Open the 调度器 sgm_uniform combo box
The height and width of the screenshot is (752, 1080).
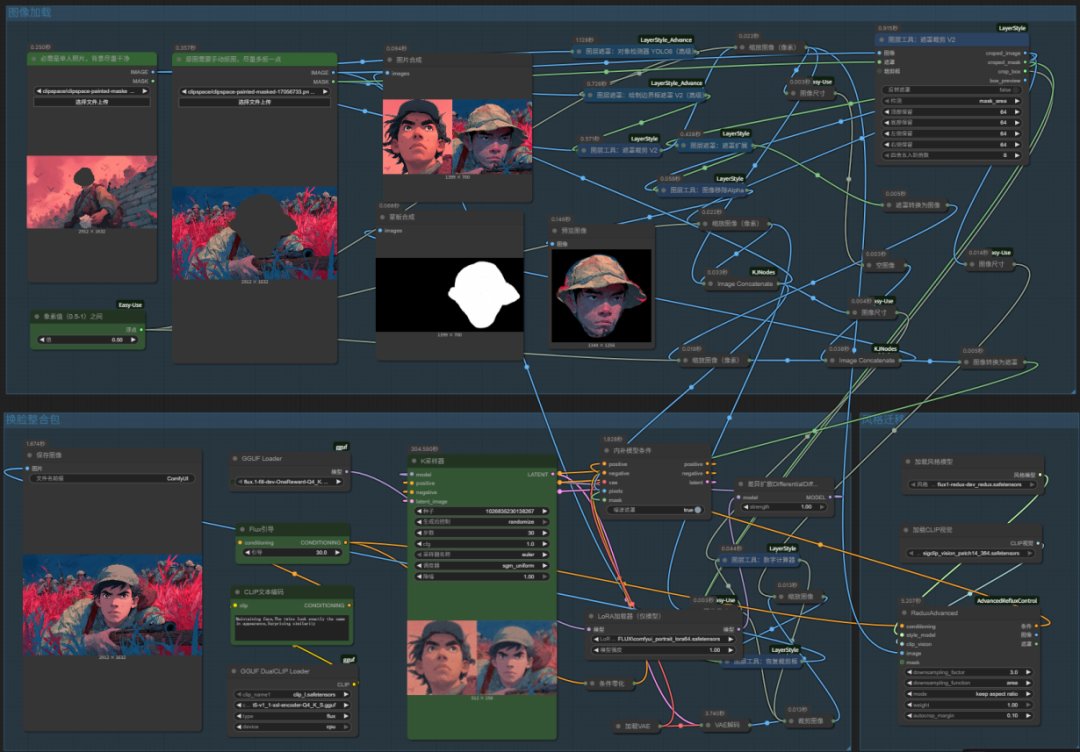tap(482, 566)
